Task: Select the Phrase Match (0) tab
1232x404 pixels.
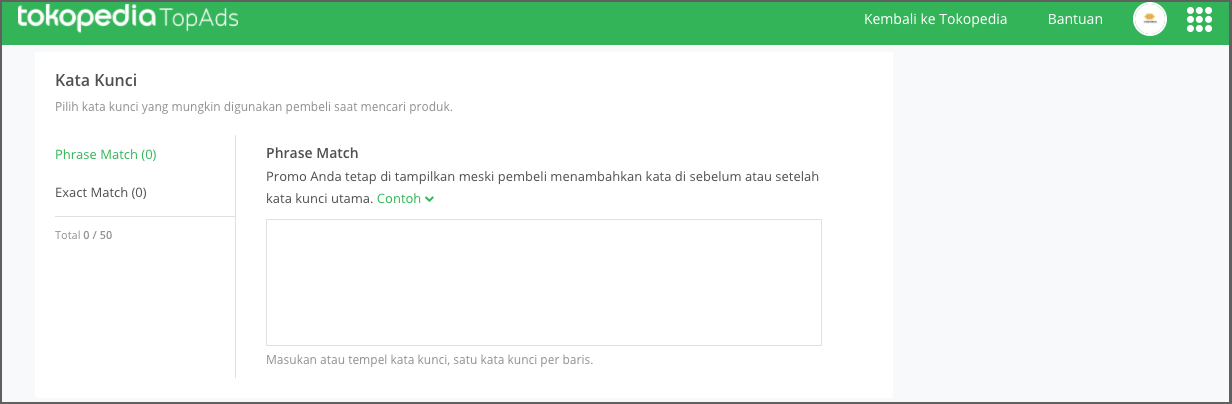Action: coord(106,154)
